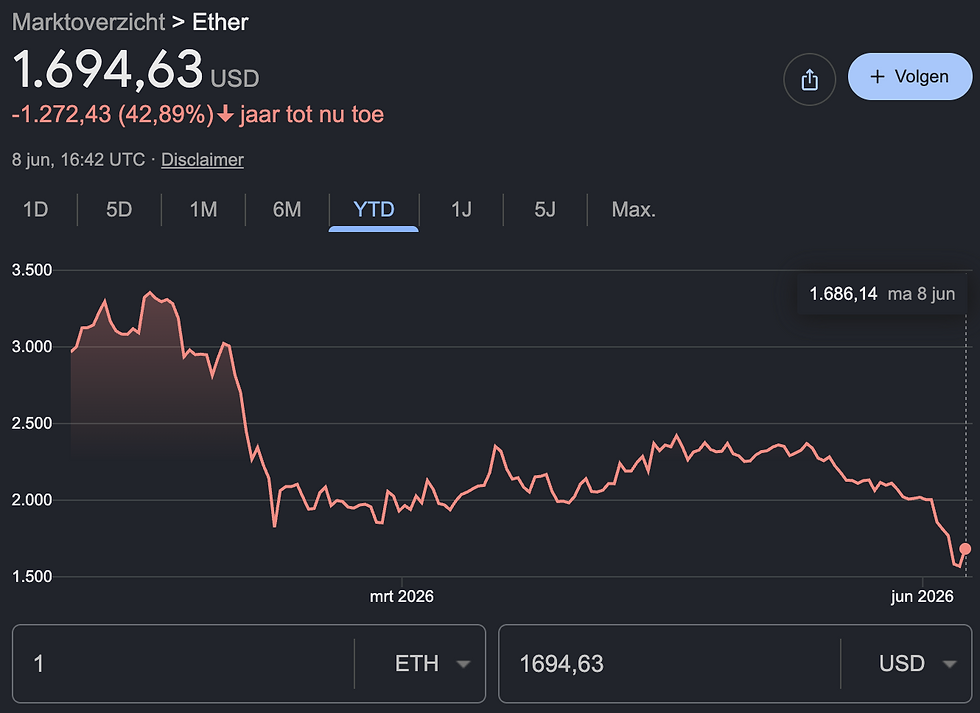
Task: Open the USD currency dropdown
Action: tap(918, 664)
